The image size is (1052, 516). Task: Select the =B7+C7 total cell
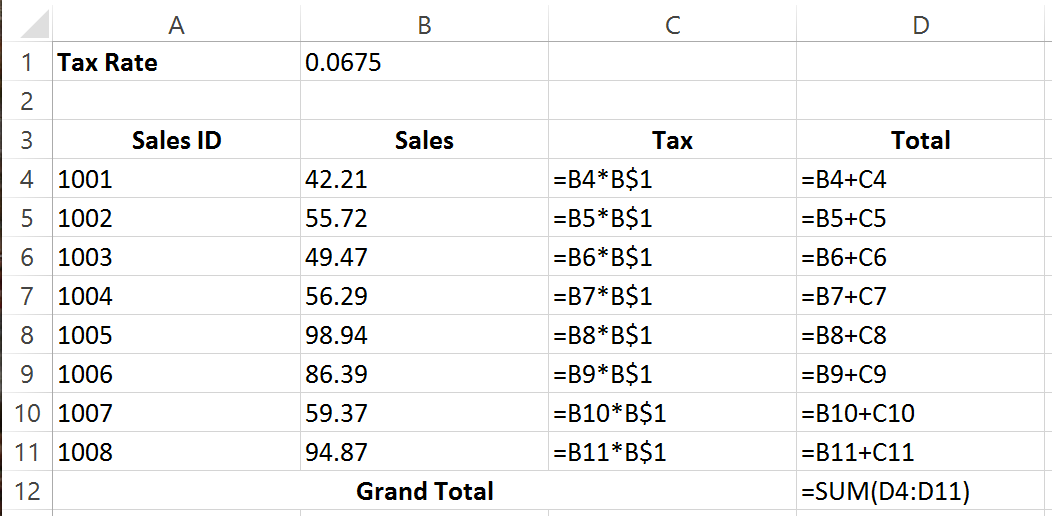click(921, 297)
